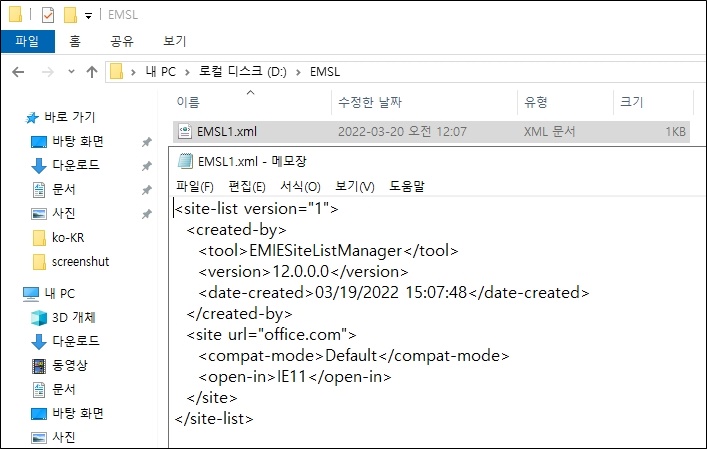Click the pinned 다운로드 blue arrow icon
This screenshot has width=707, height=449.
click(x=39, y=165)
